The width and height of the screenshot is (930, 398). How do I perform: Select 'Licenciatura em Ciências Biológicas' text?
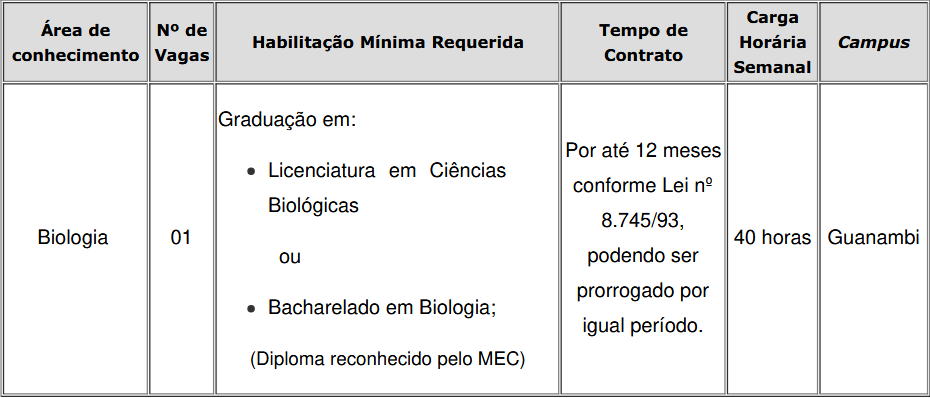[387, 188]
